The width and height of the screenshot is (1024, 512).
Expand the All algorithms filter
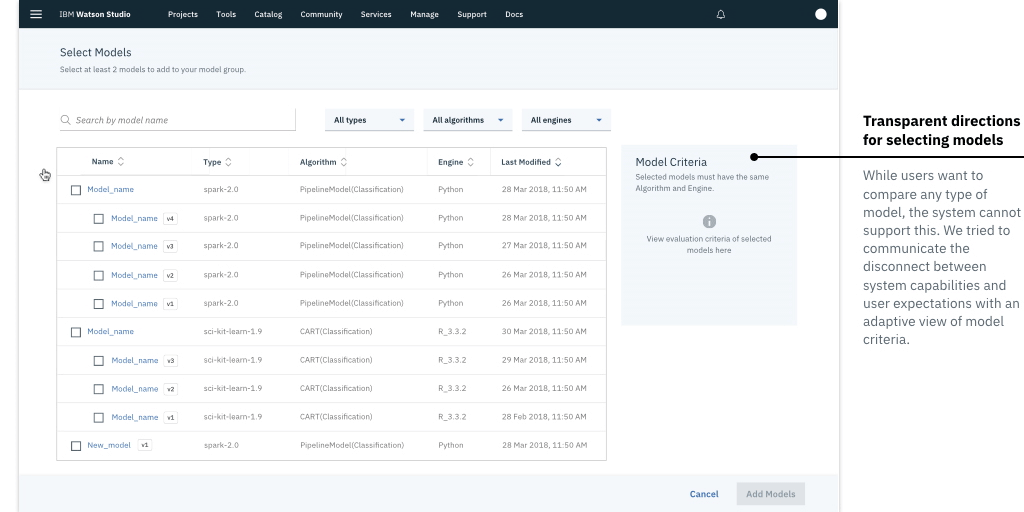click(468, 120)
